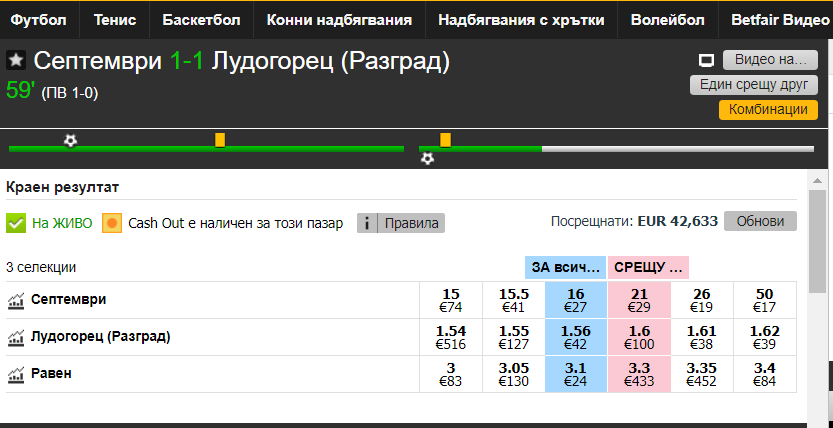Viewport: 833px width, 428px height.
Task: Click the Комбинации yellow button
Action: 768,110
